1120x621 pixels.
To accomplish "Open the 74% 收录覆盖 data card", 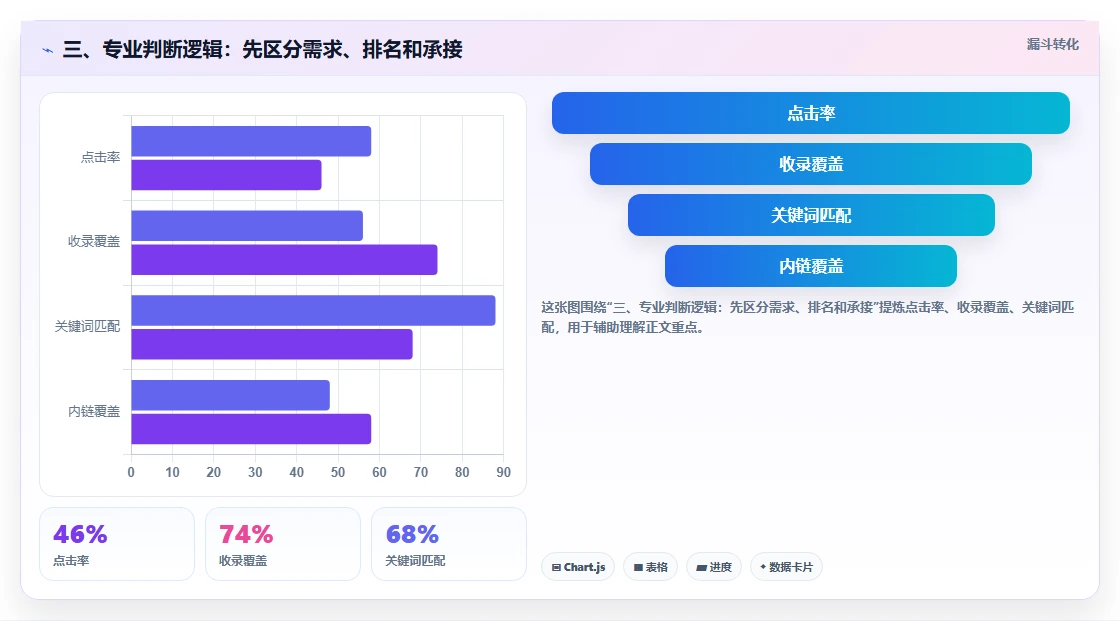I will click(283, 545).
